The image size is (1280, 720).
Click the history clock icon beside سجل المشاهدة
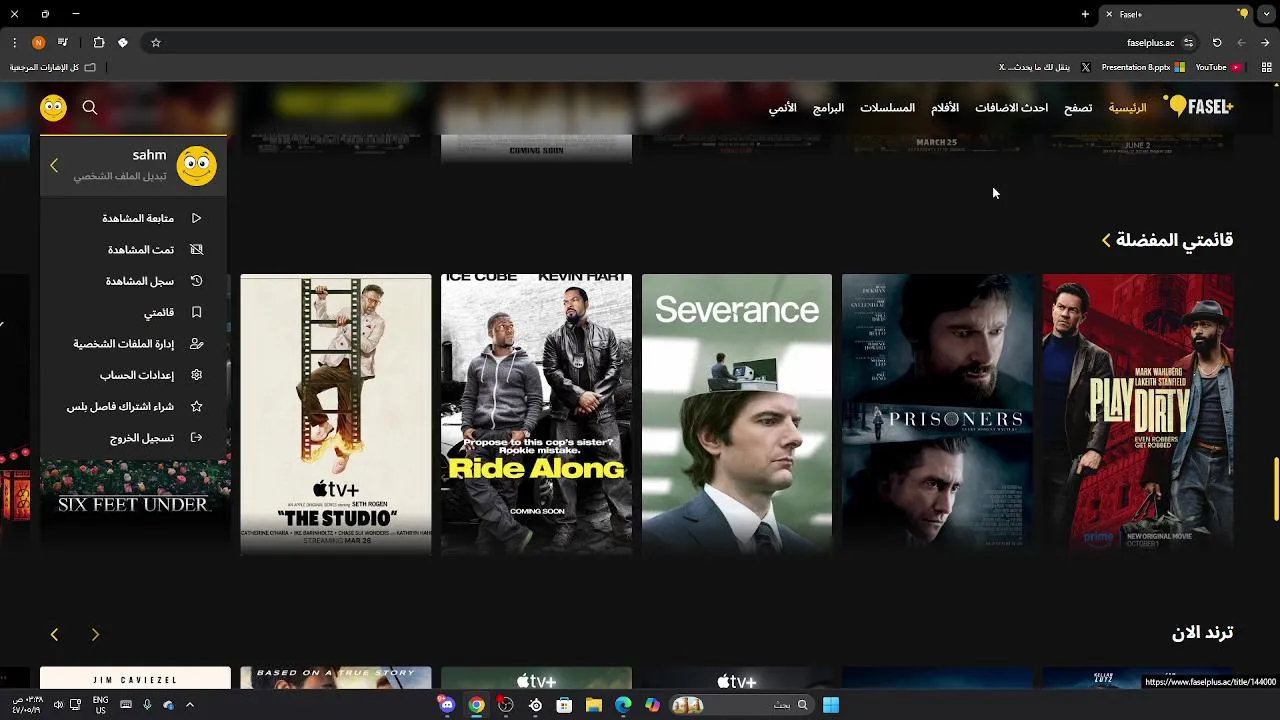(196, 281)
